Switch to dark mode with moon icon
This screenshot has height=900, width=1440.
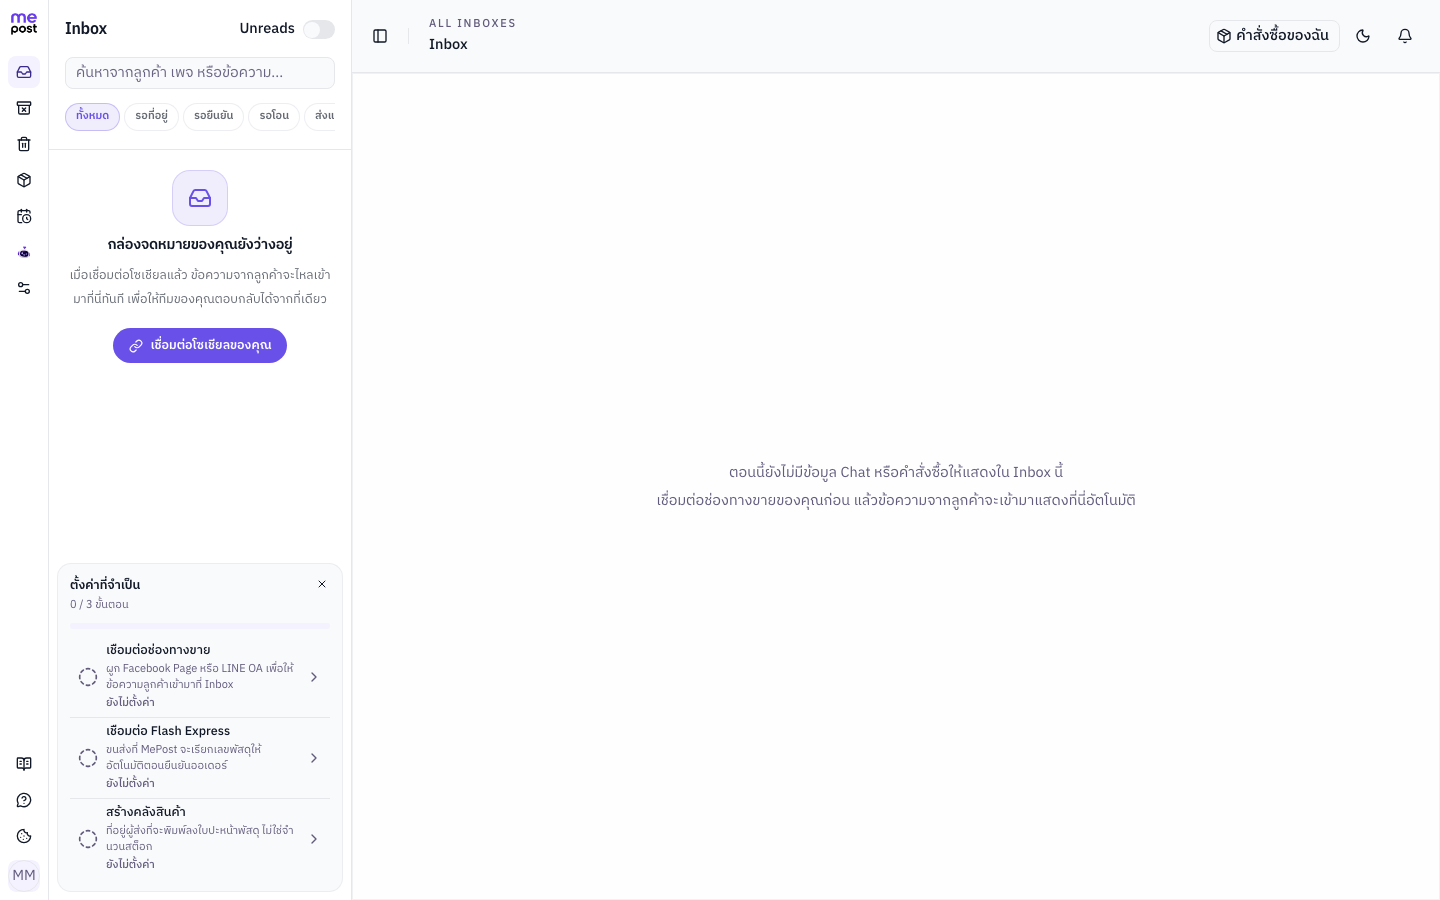point(1363,36)
